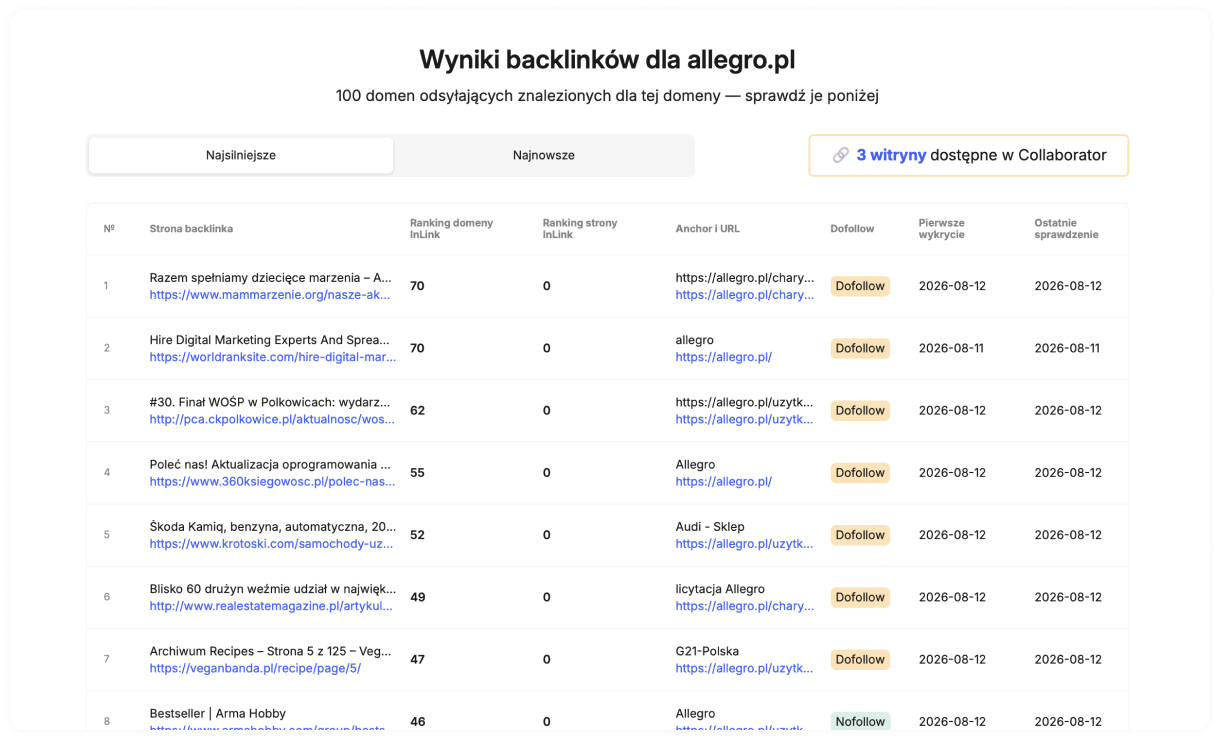Viewport: 1220px width, 740px height.
Task: Open the mammarzenie.org backlink URL
Action: (270, 295)
